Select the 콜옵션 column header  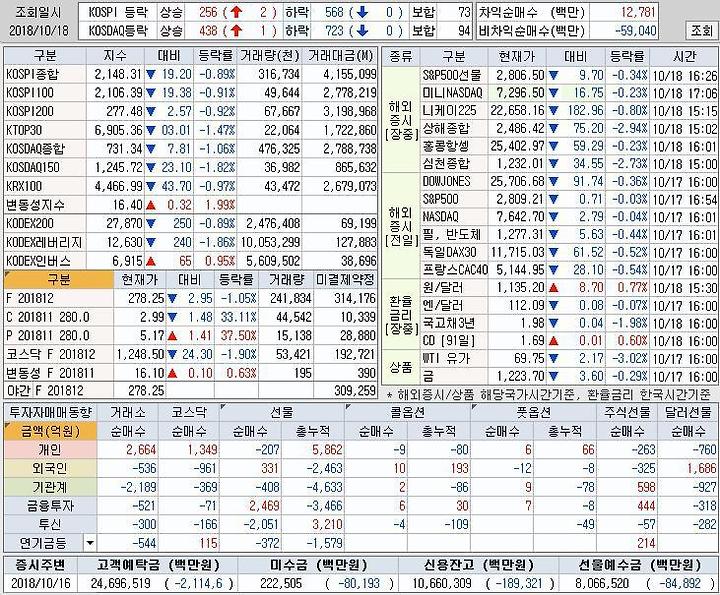407,412
